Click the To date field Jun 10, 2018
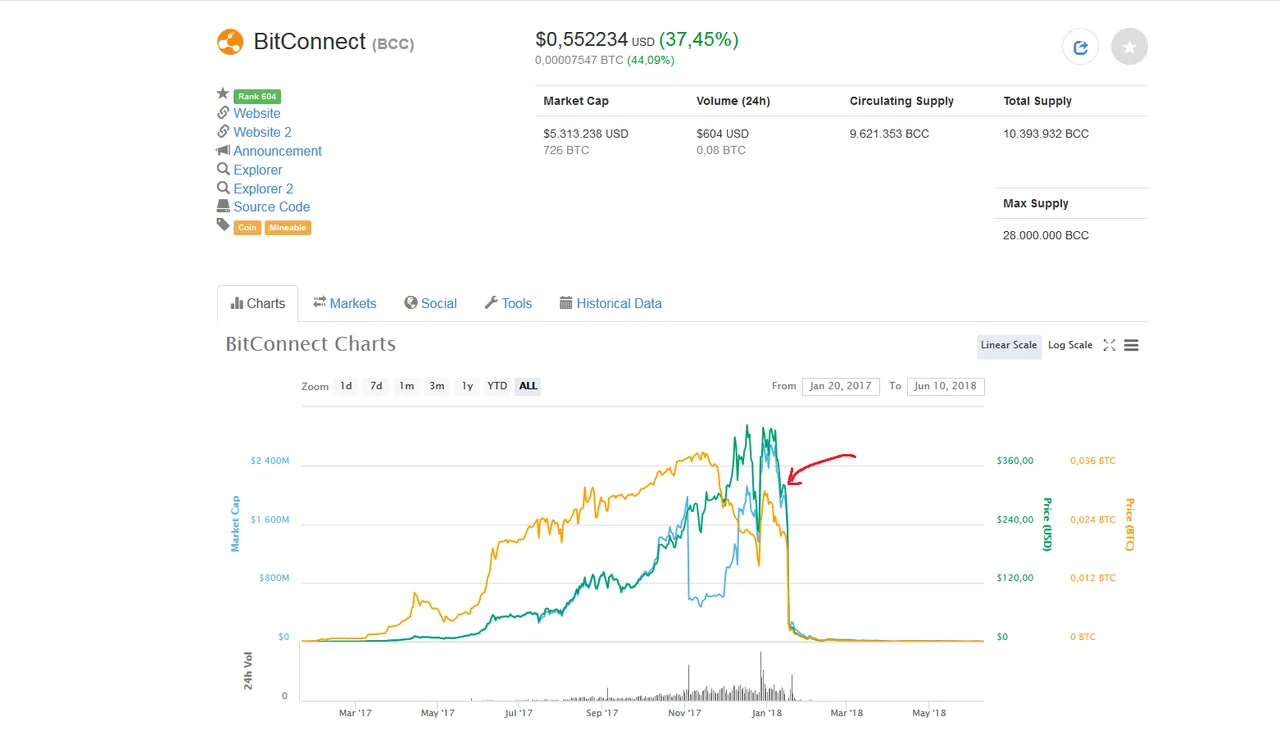1280x740 pixels. coord(945,386)
